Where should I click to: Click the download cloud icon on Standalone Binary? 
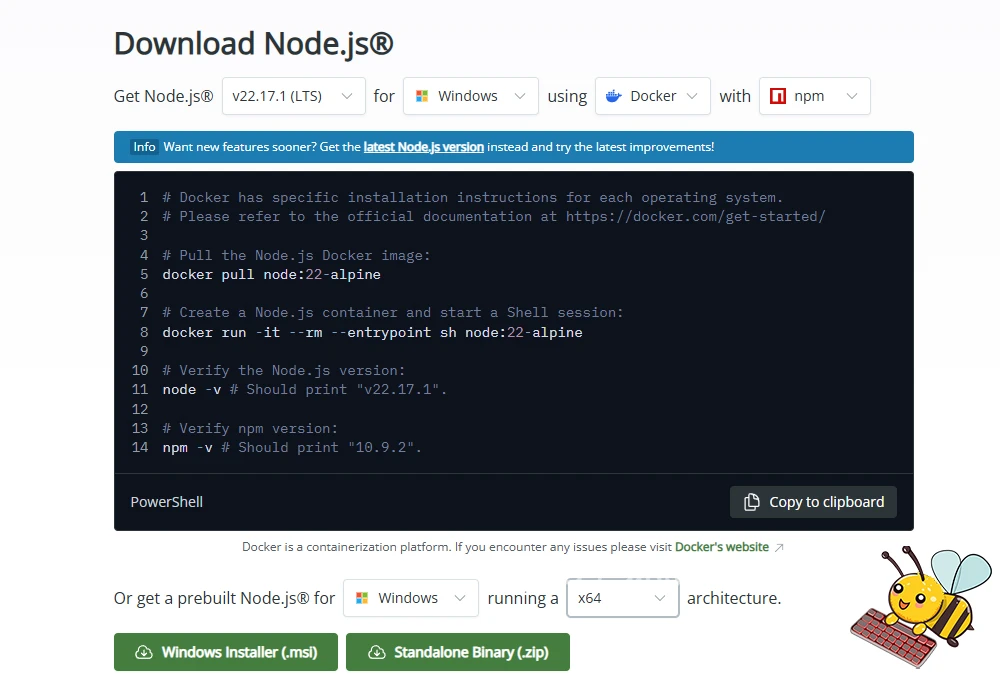tap(377, 652)
